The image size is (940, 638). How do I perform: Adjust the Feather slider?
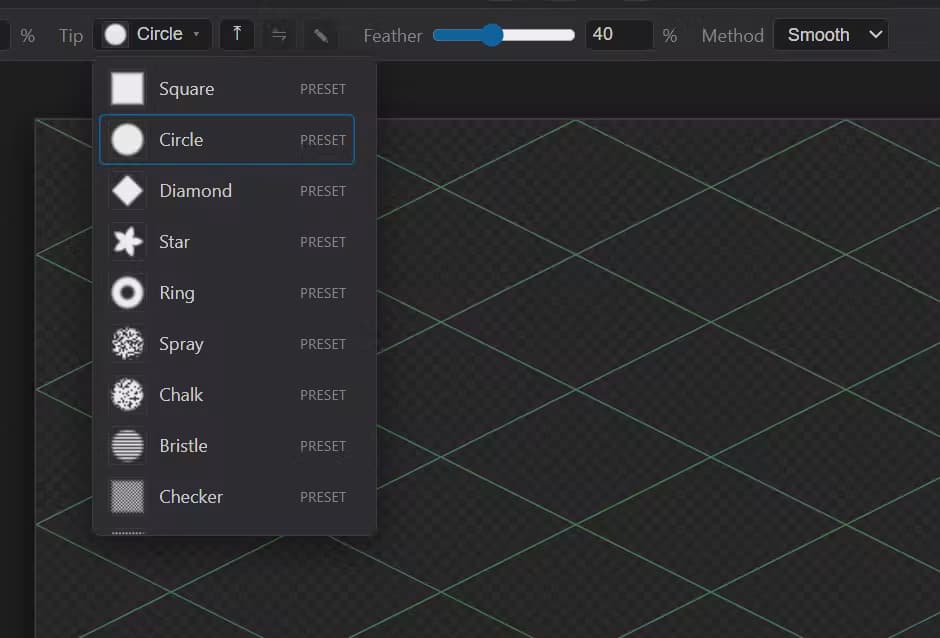tap(504, 35)
